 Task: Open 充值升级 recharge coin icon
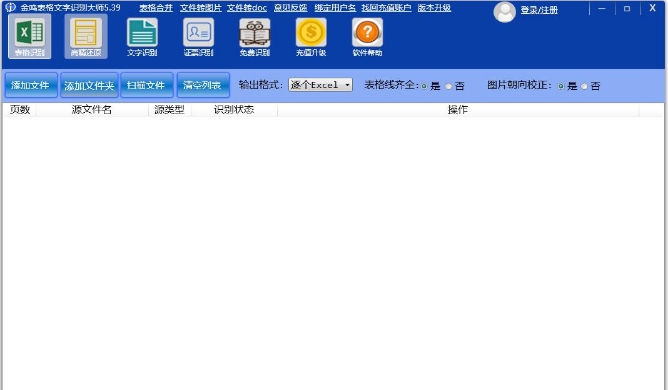tap(311, 37)
